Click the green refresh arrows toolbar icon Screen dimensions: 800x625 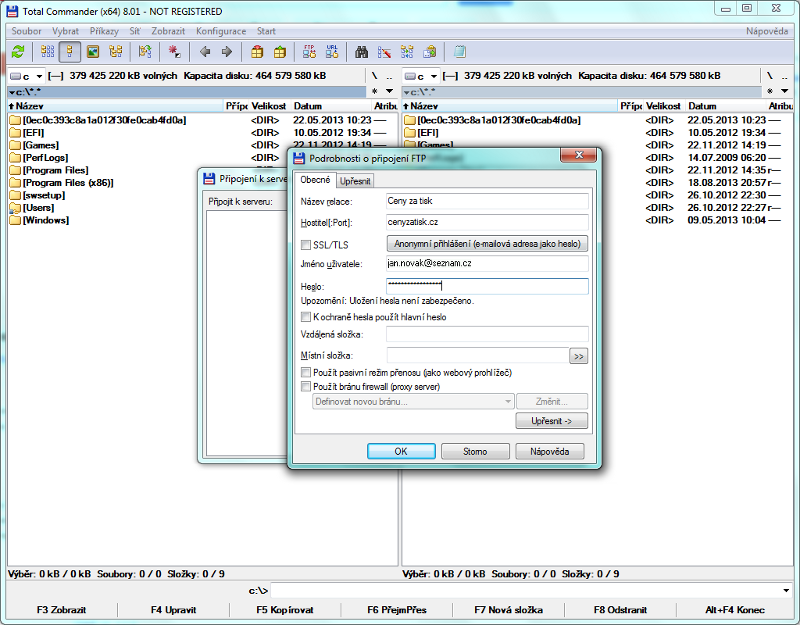point(18,52)
